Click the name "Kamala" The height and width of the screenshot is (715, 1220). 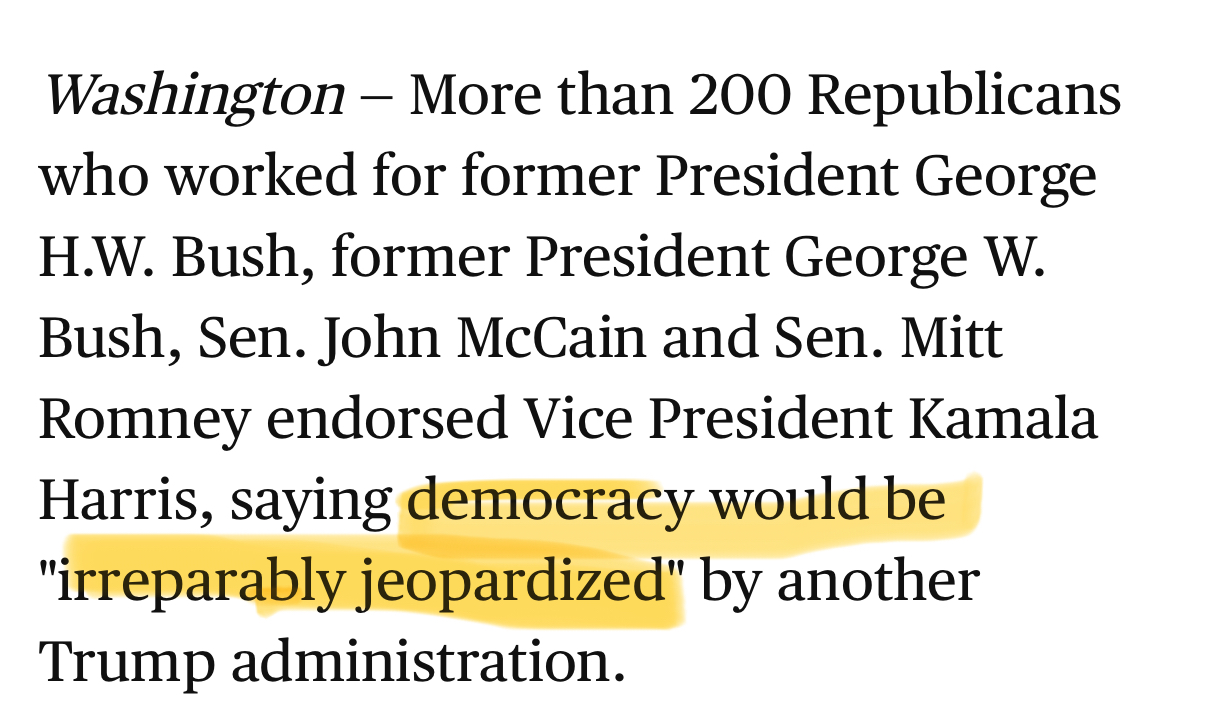click(1003, 419)
